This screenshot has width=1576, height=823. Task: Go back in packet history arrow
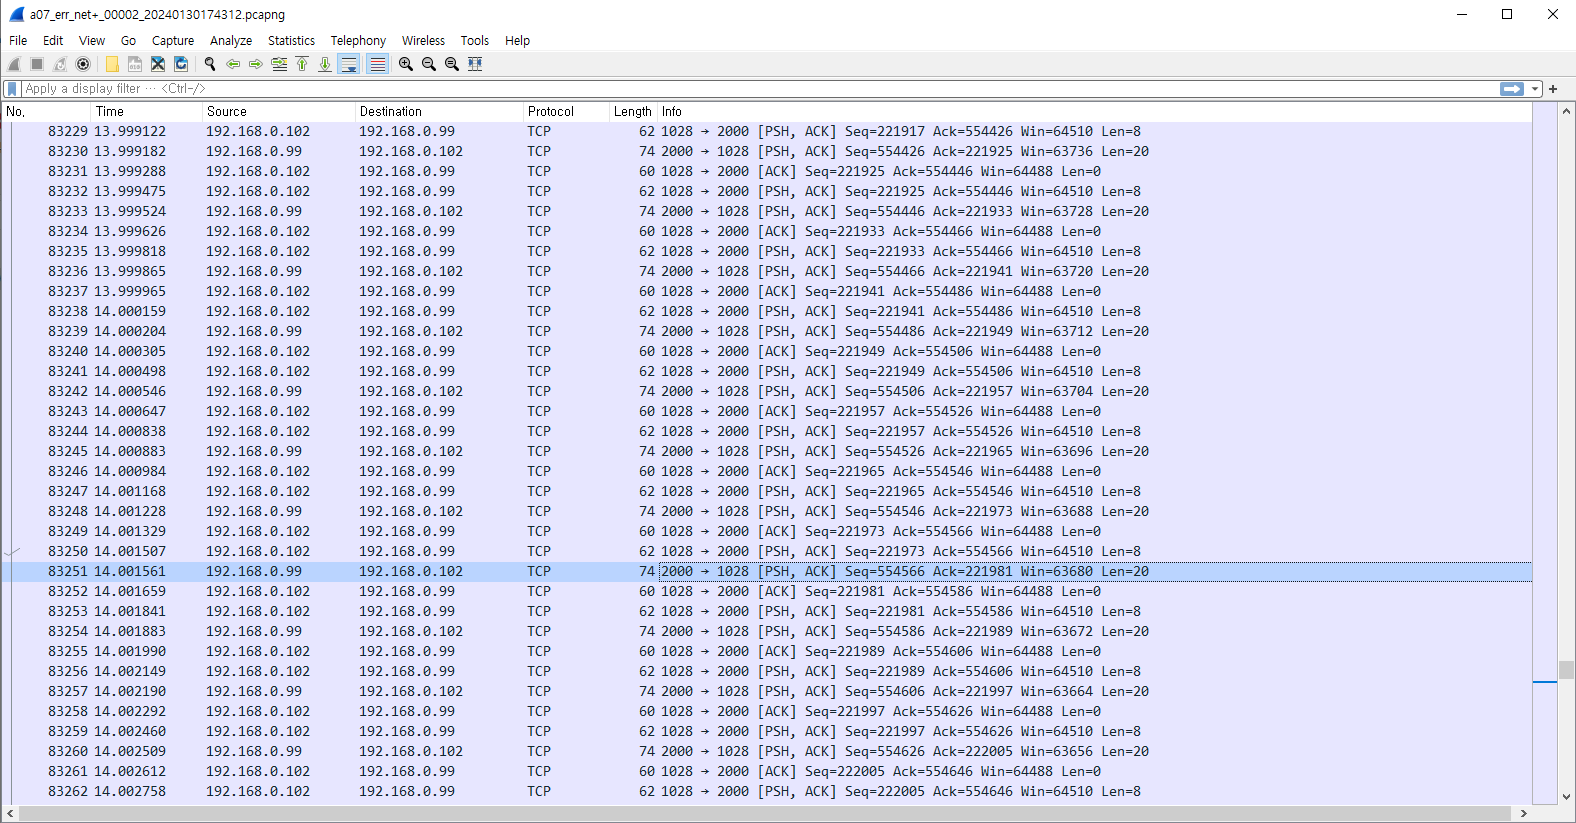233,64
